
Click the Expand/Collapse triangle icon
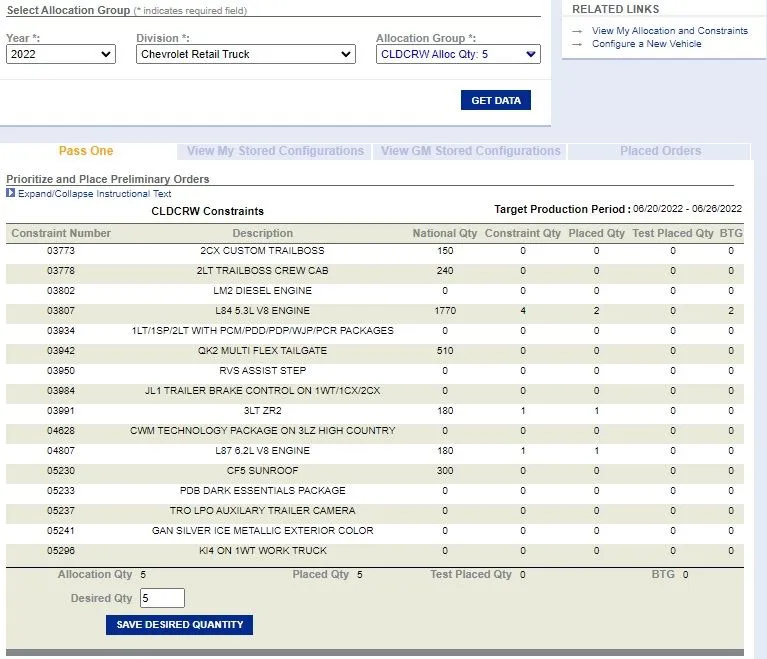(x=11, y=194)
